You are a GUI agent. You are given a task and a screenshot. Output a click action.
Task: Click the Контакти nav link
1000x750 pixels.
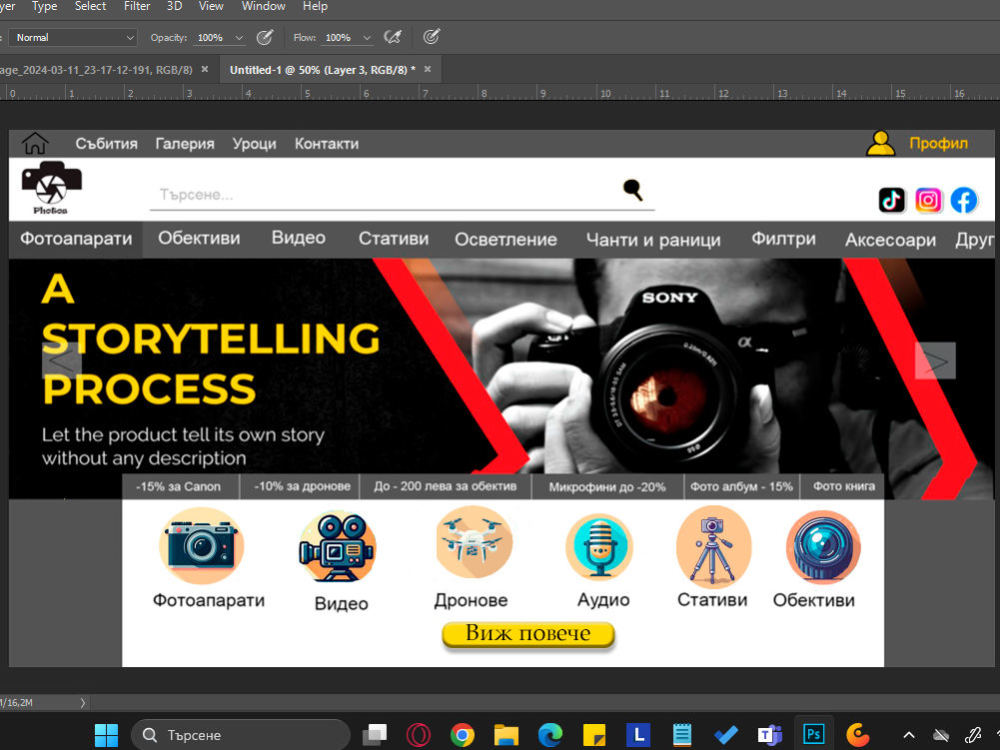327,143
